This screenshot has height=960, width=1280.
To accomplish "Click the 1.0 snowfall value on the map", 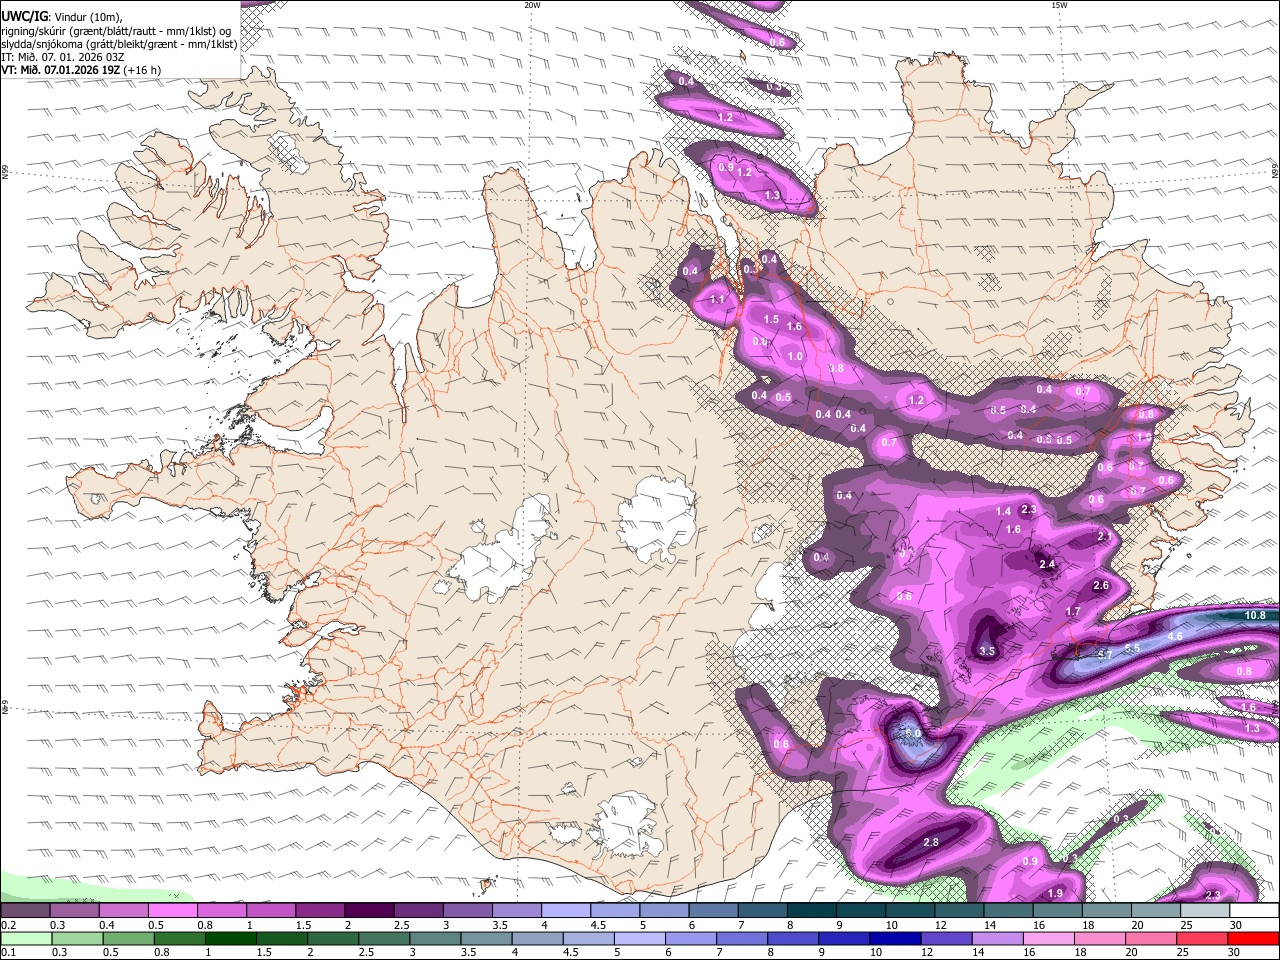I will (795, 356).
